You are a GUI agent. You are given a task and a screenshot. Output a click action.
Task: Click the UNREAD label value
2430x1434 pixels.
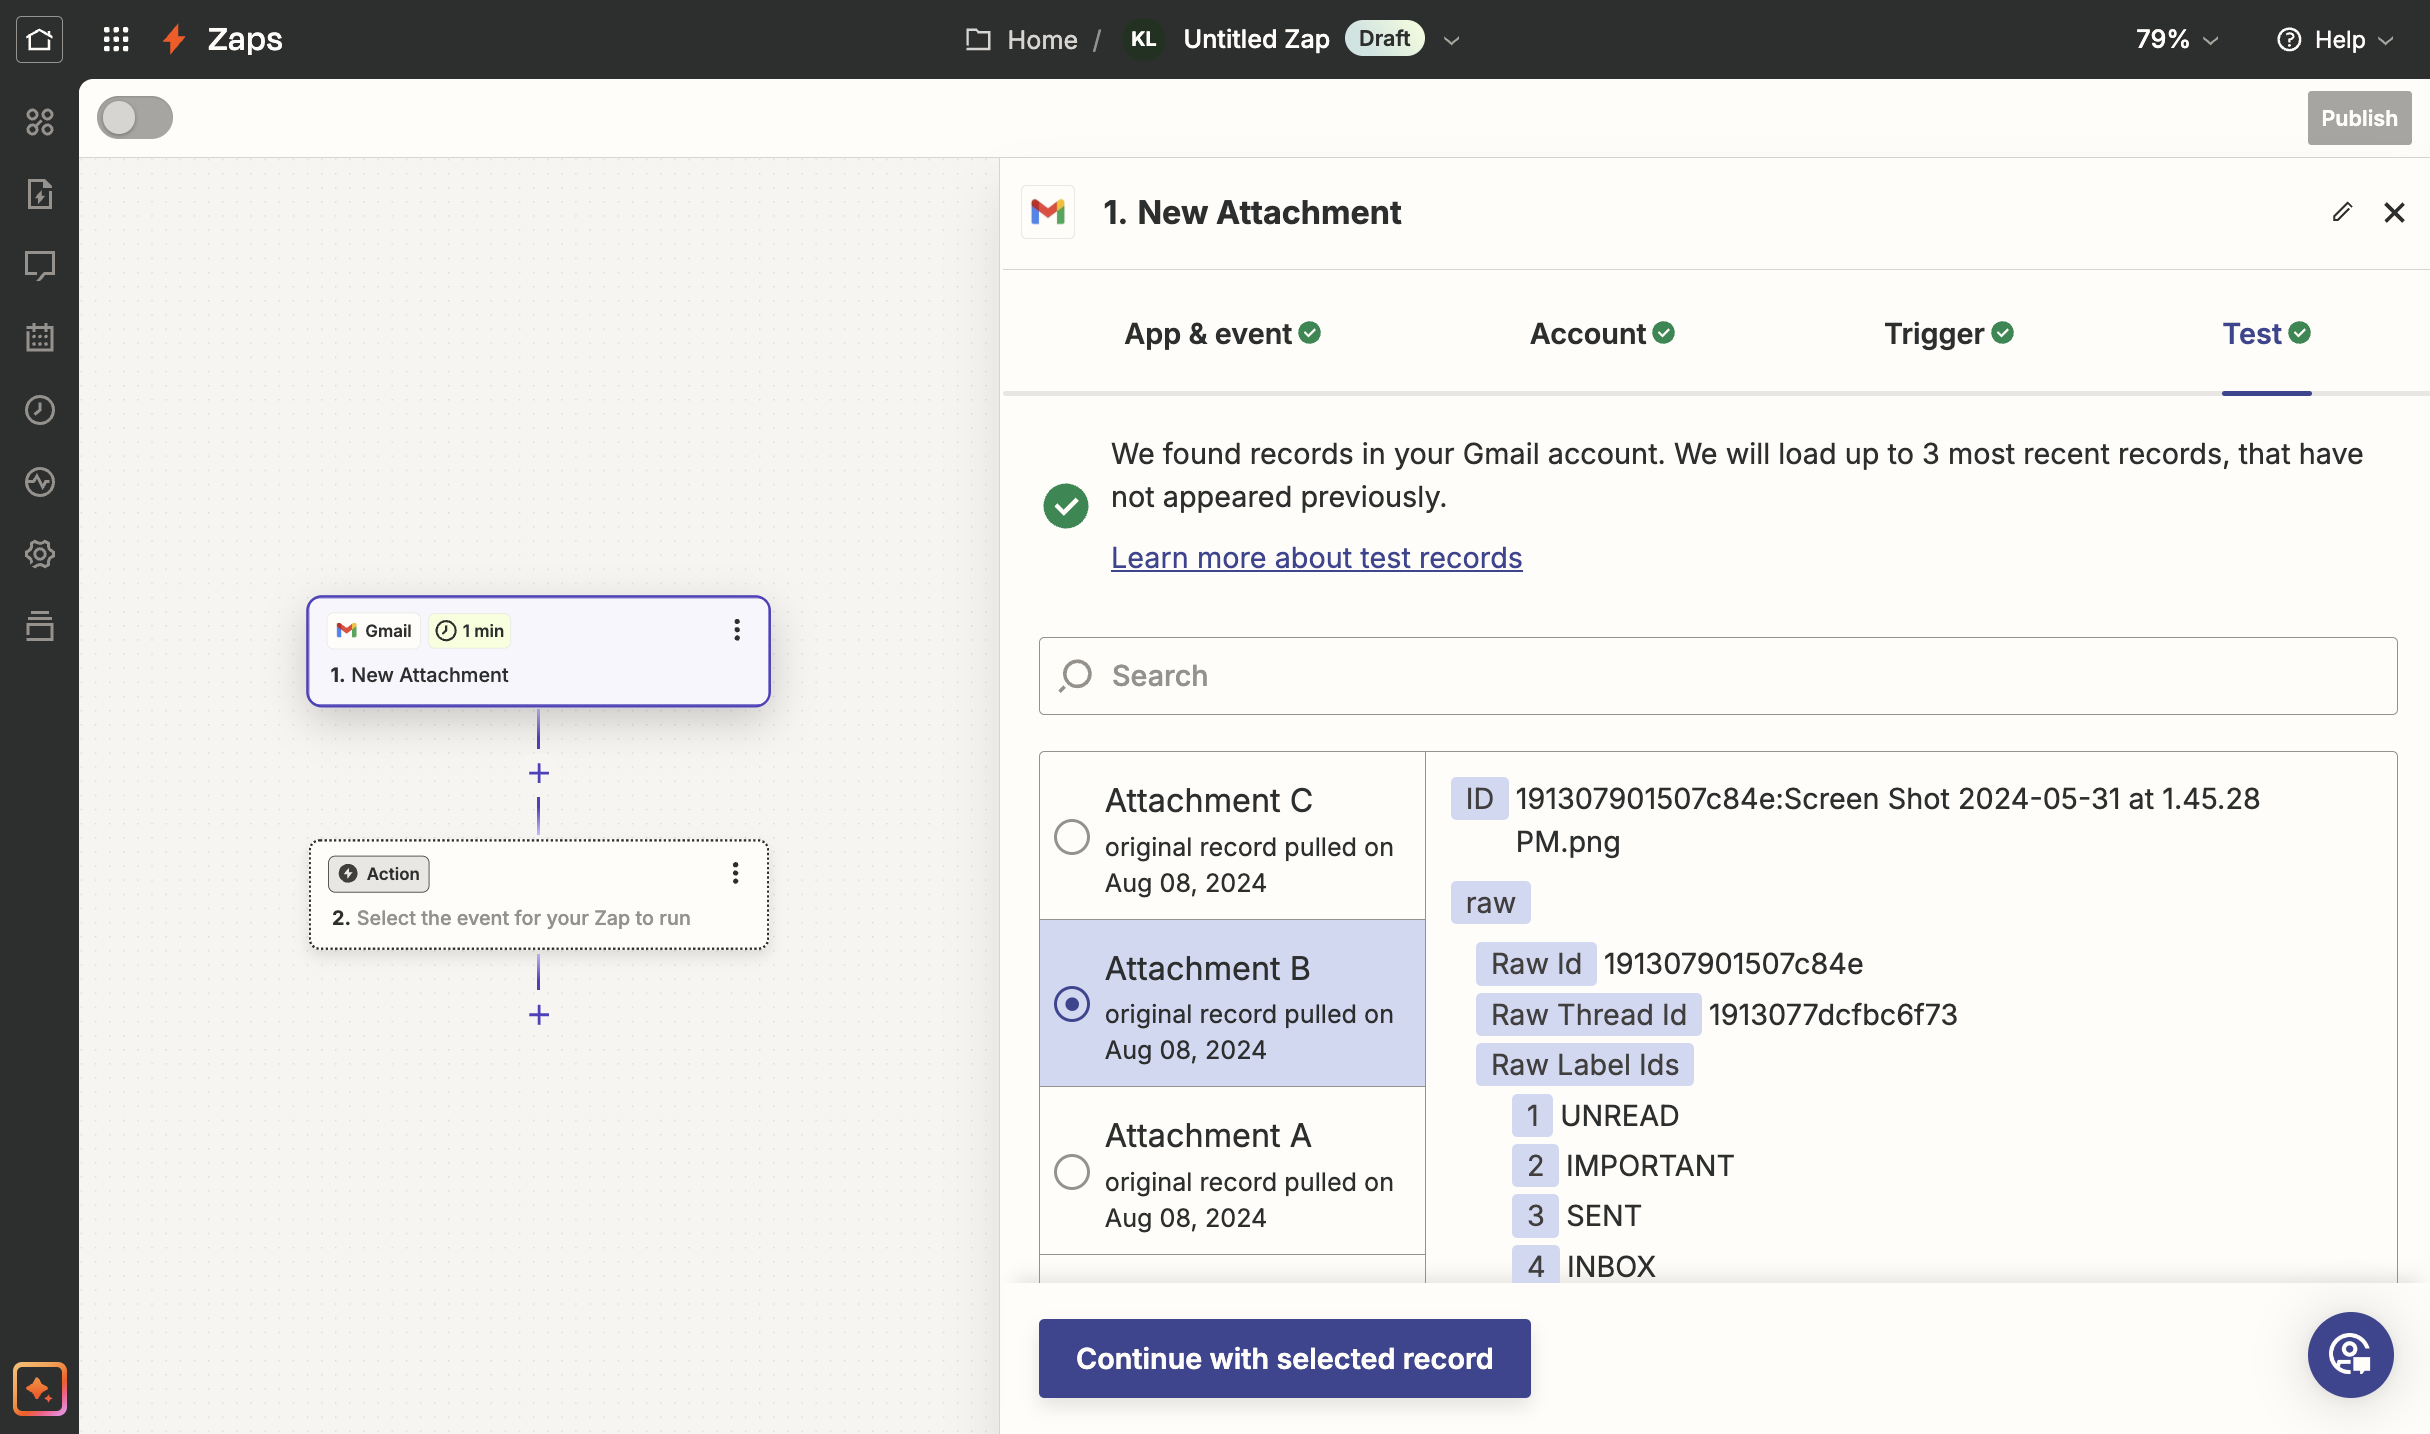coord(1620,1116)
